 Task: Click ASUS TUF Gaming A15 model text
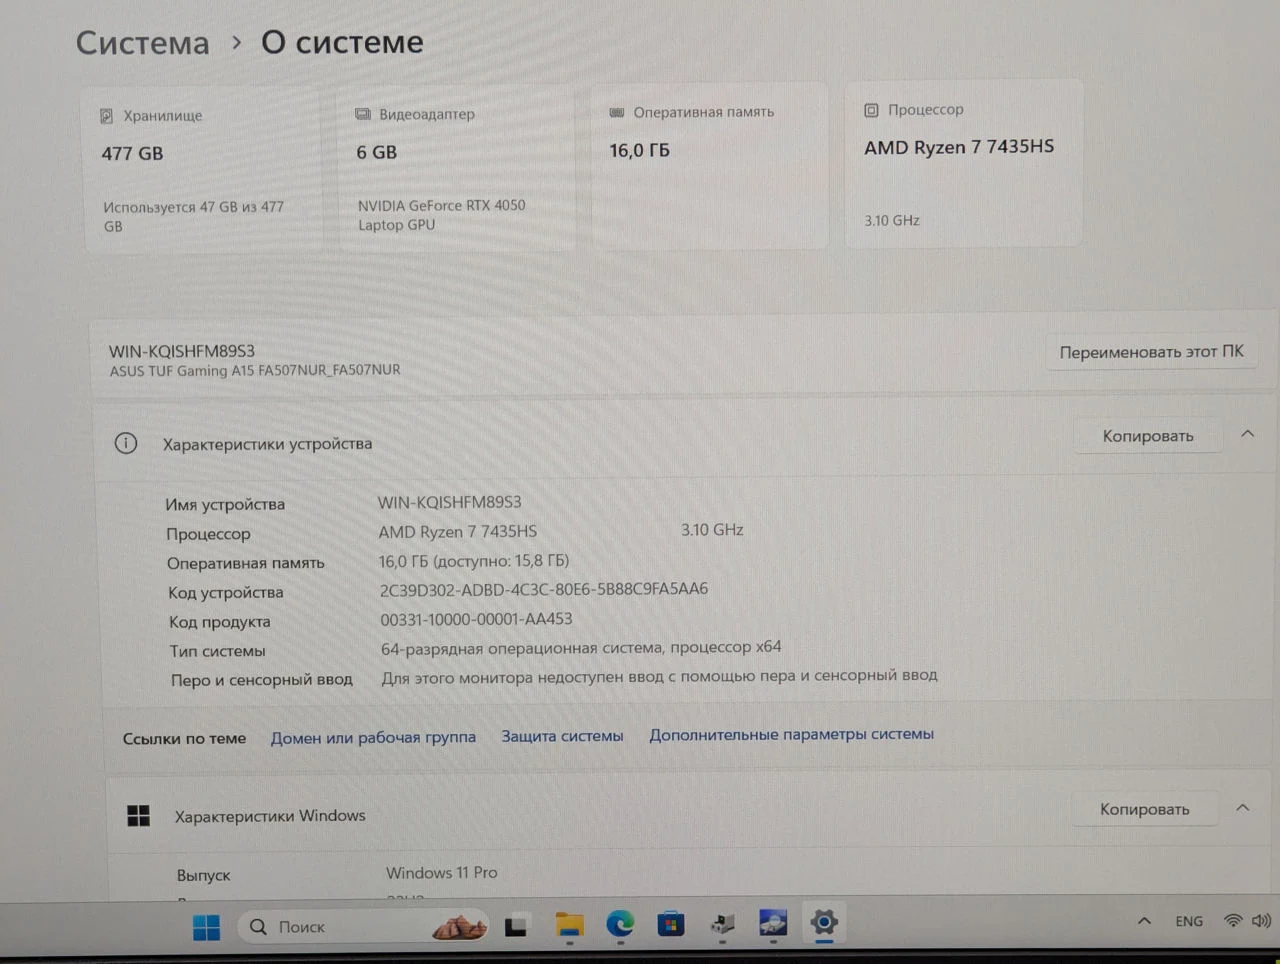pyautogui.click(x=255, y=370)
